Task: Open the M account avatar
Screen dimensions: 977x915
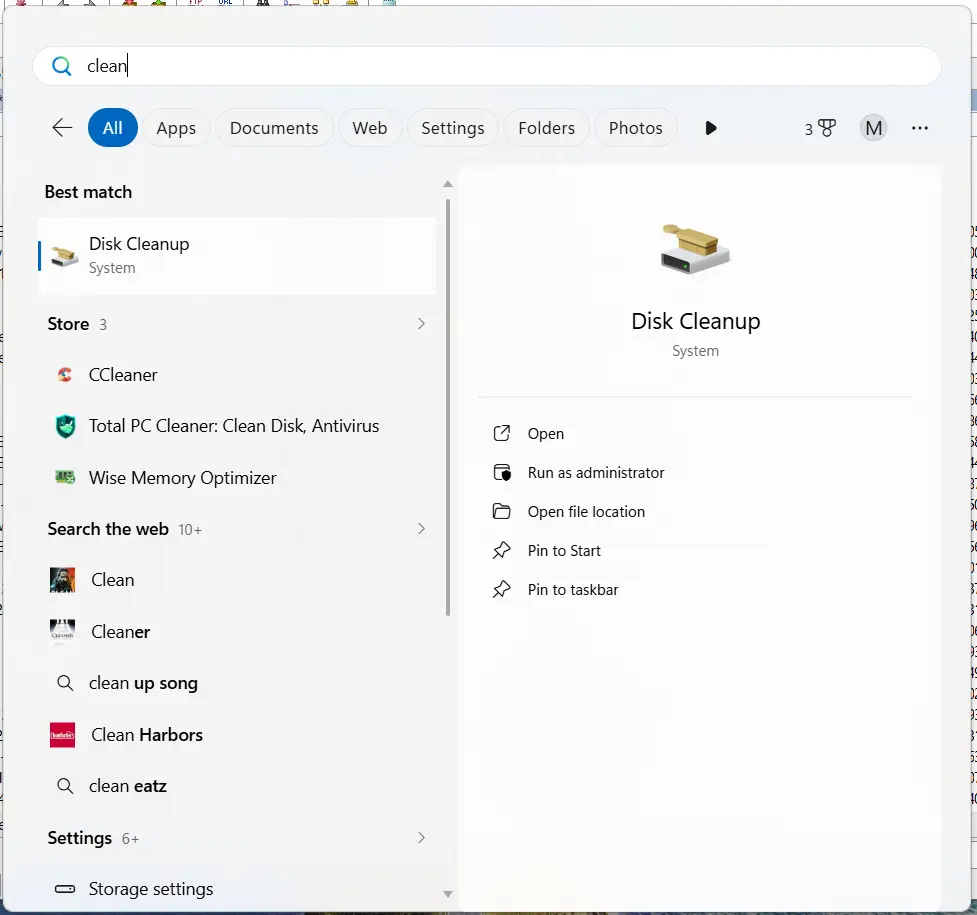Action: 873,128
